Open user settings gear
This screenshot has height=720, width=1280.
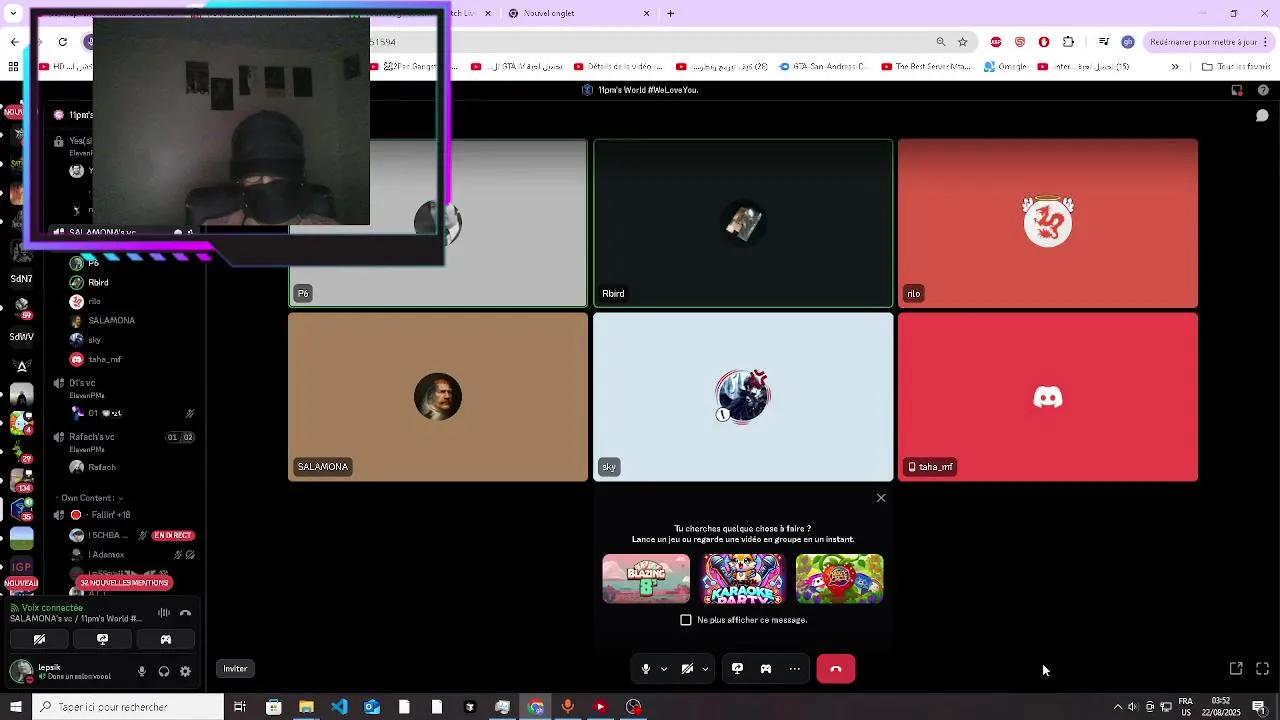click(x=185, y=672)
